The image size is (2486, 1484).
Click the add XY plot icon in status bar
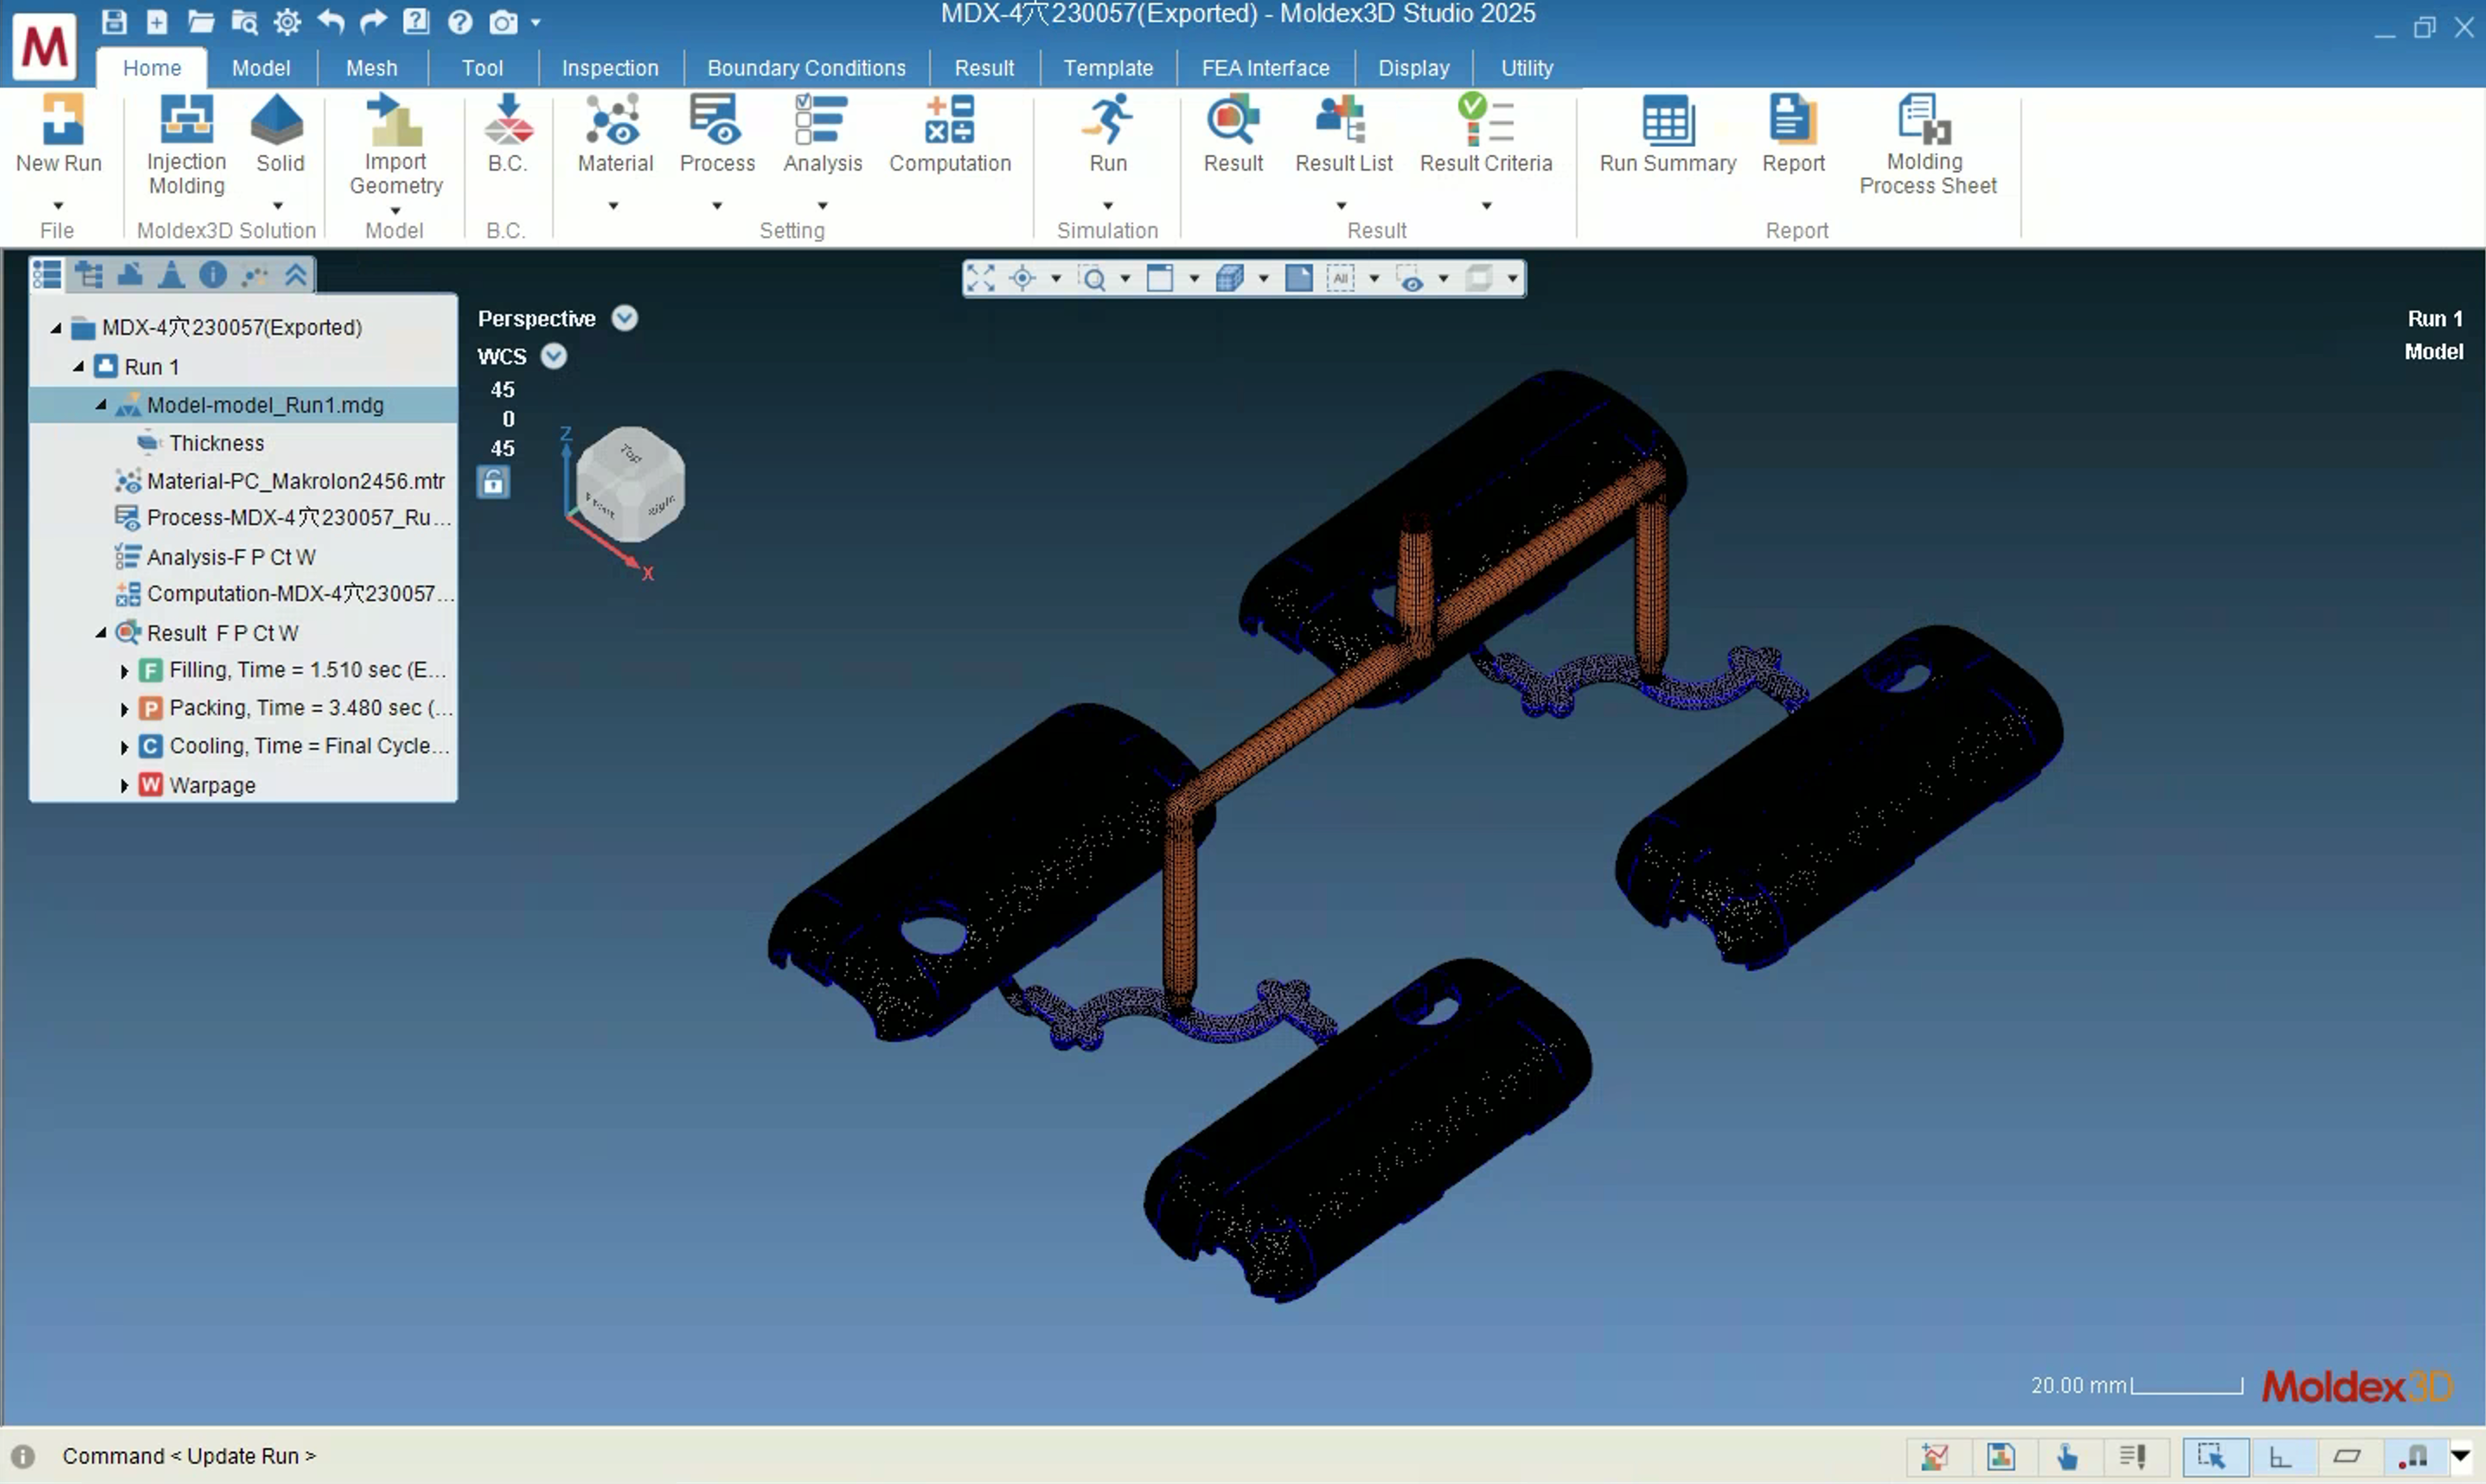(x=1933, y=1457)
